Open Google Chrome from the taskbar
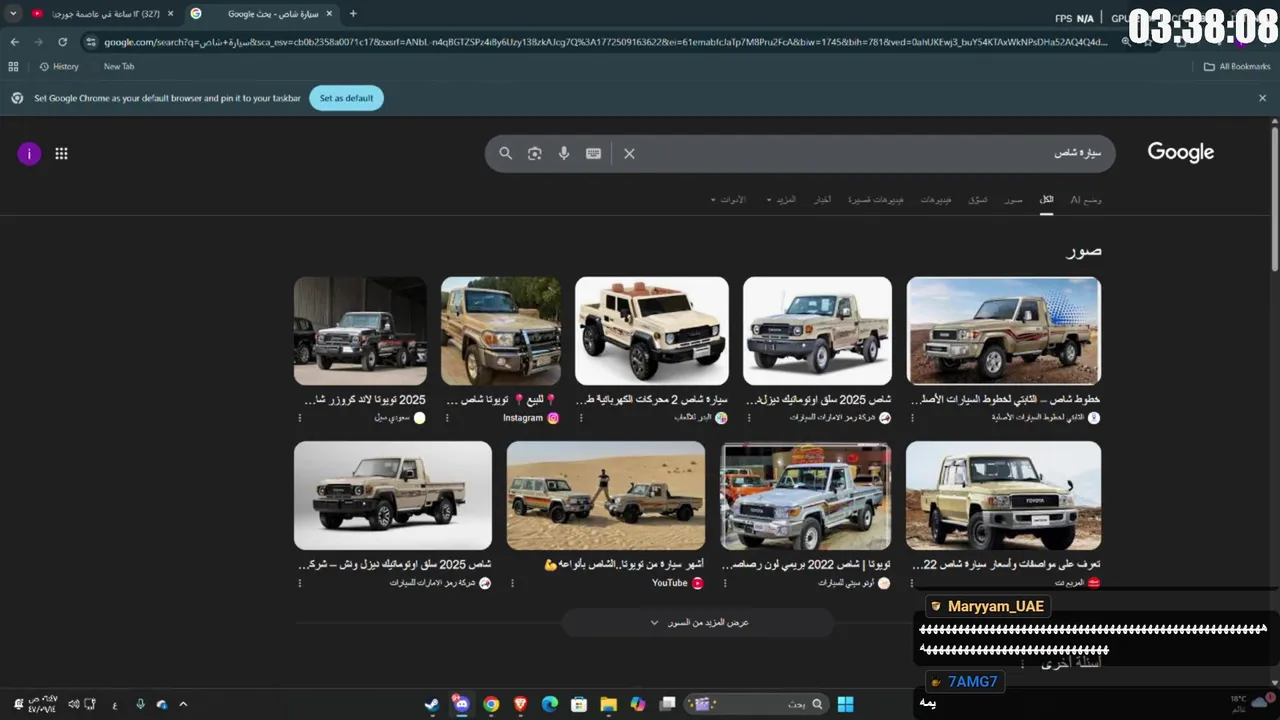The height and width of the screenshot is (720, 1280). pyautogui.click(x=491, y=704)
